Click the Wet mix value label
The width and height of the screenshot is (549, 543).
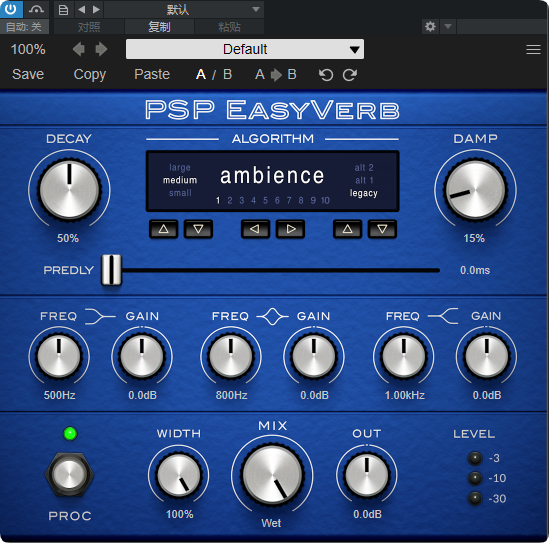pos(271,523)
